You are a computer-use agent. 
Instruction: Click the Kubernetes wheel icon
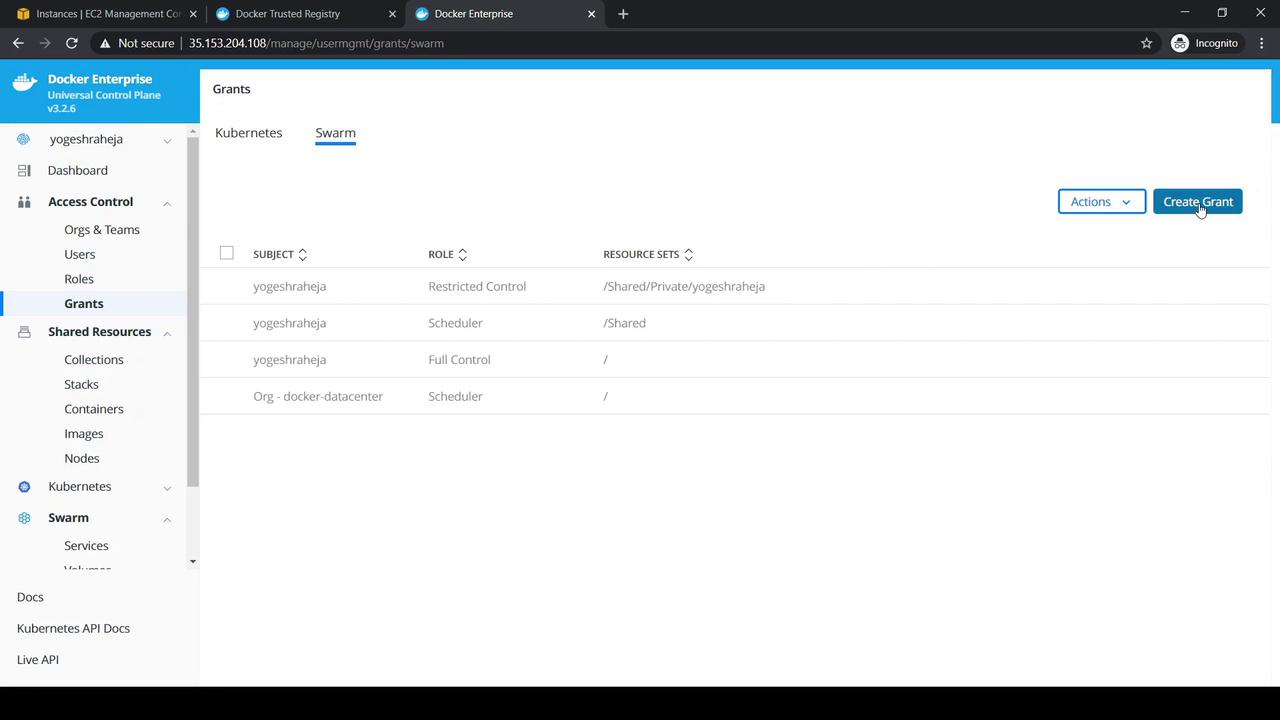(24, 487)
